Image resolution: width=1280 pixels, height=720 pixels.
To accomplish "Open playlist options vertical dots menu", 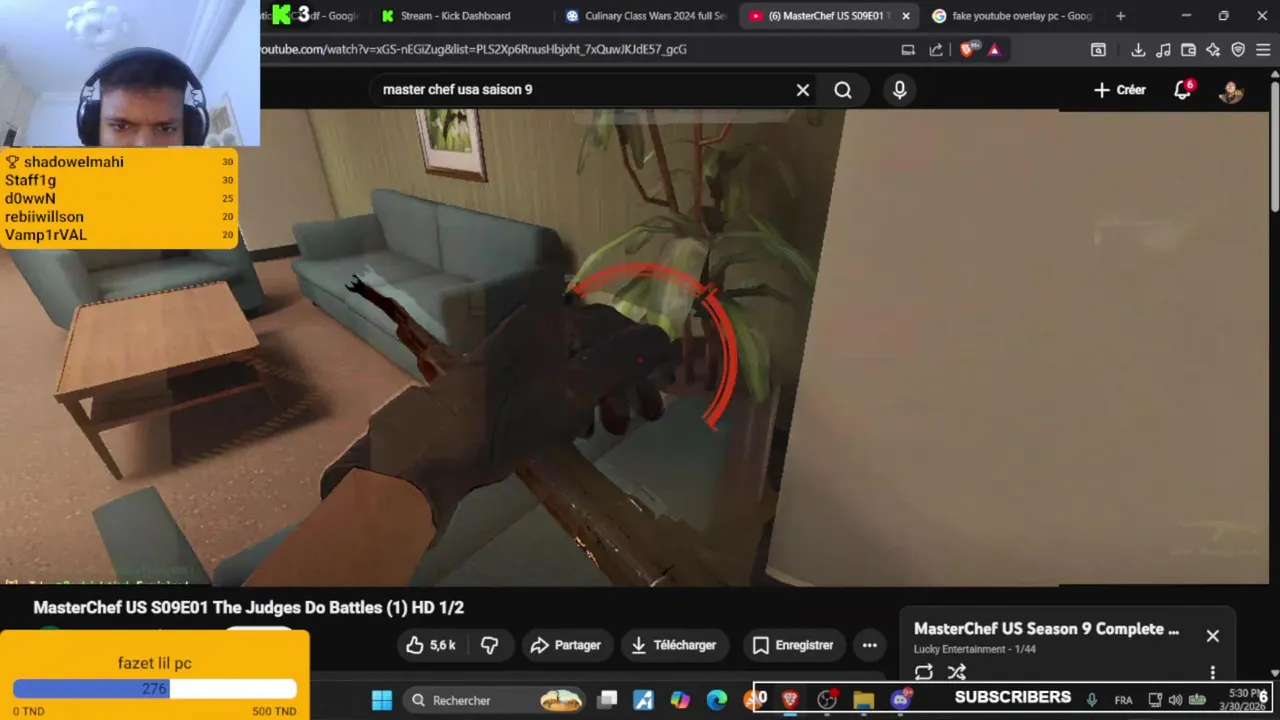I will click(1212, 673).
